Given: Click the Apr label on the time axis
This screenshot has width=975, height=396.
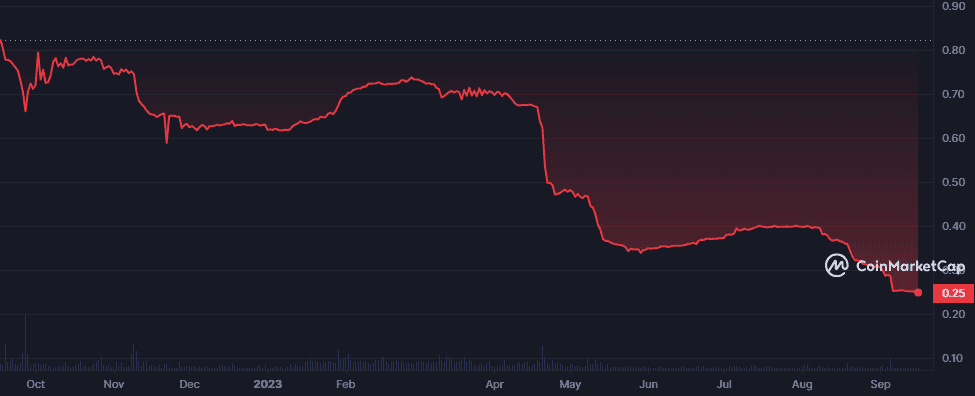Looking at the screenshot, I should click(494, 384).
